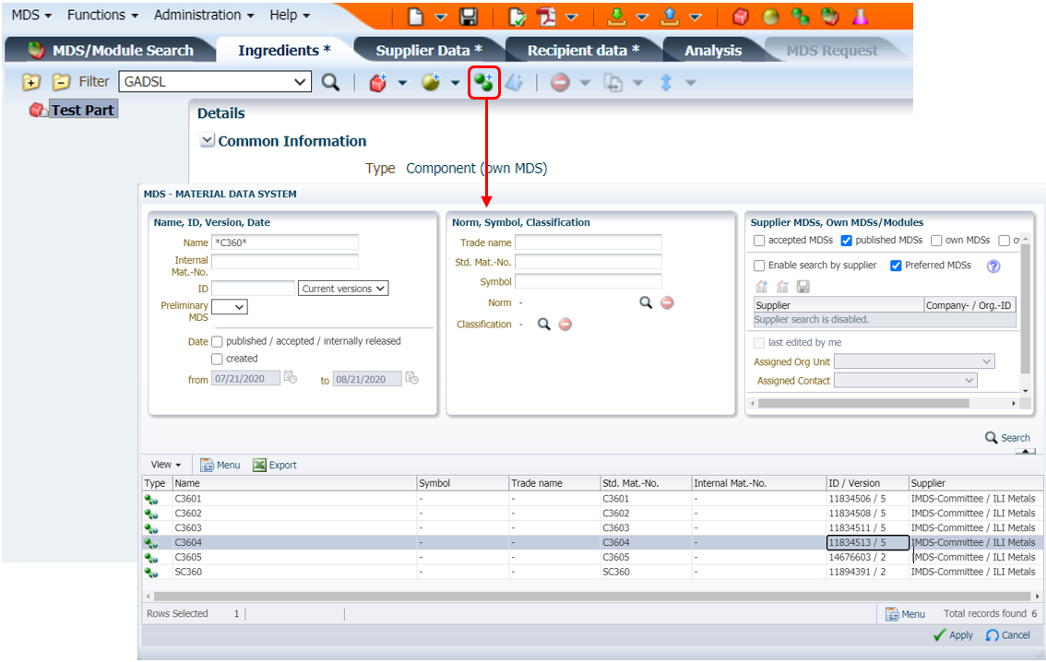Uncheck the Preferred MDSs checkbox

pyautogui.click(x=896, y=266)
